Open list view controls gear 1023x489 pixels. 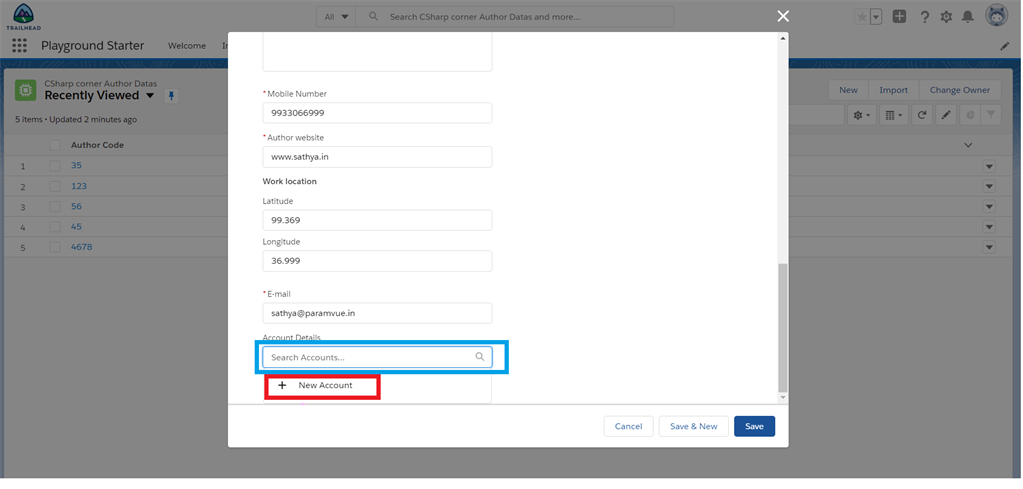[x=862, y=115]
